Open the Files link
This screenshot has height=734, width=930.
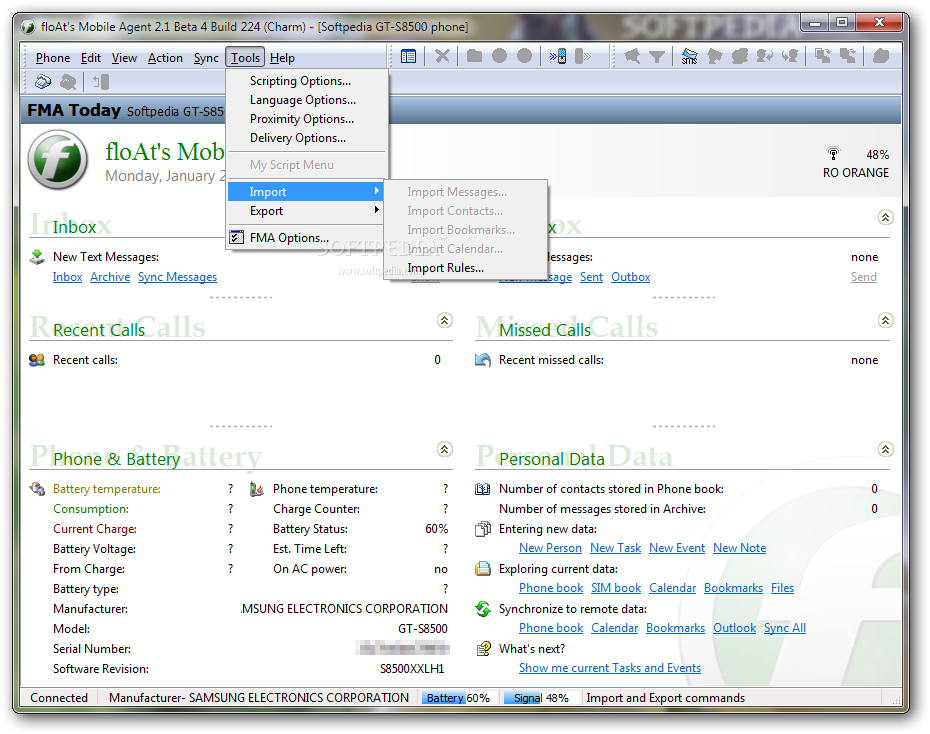click(x=782, y=588)
